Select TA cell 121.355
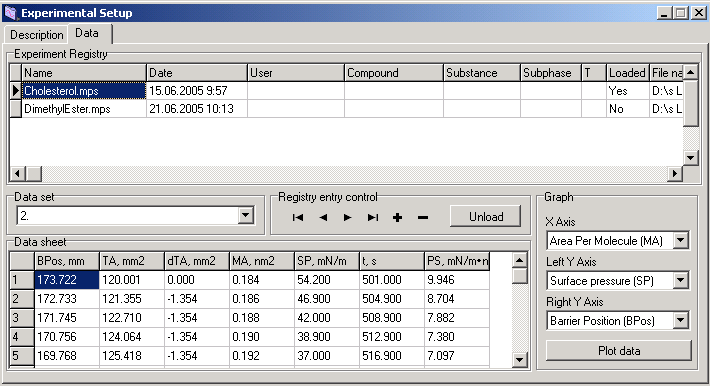This screenshot has height=386, width=710. pyautogui.click(x=132, y=299)
